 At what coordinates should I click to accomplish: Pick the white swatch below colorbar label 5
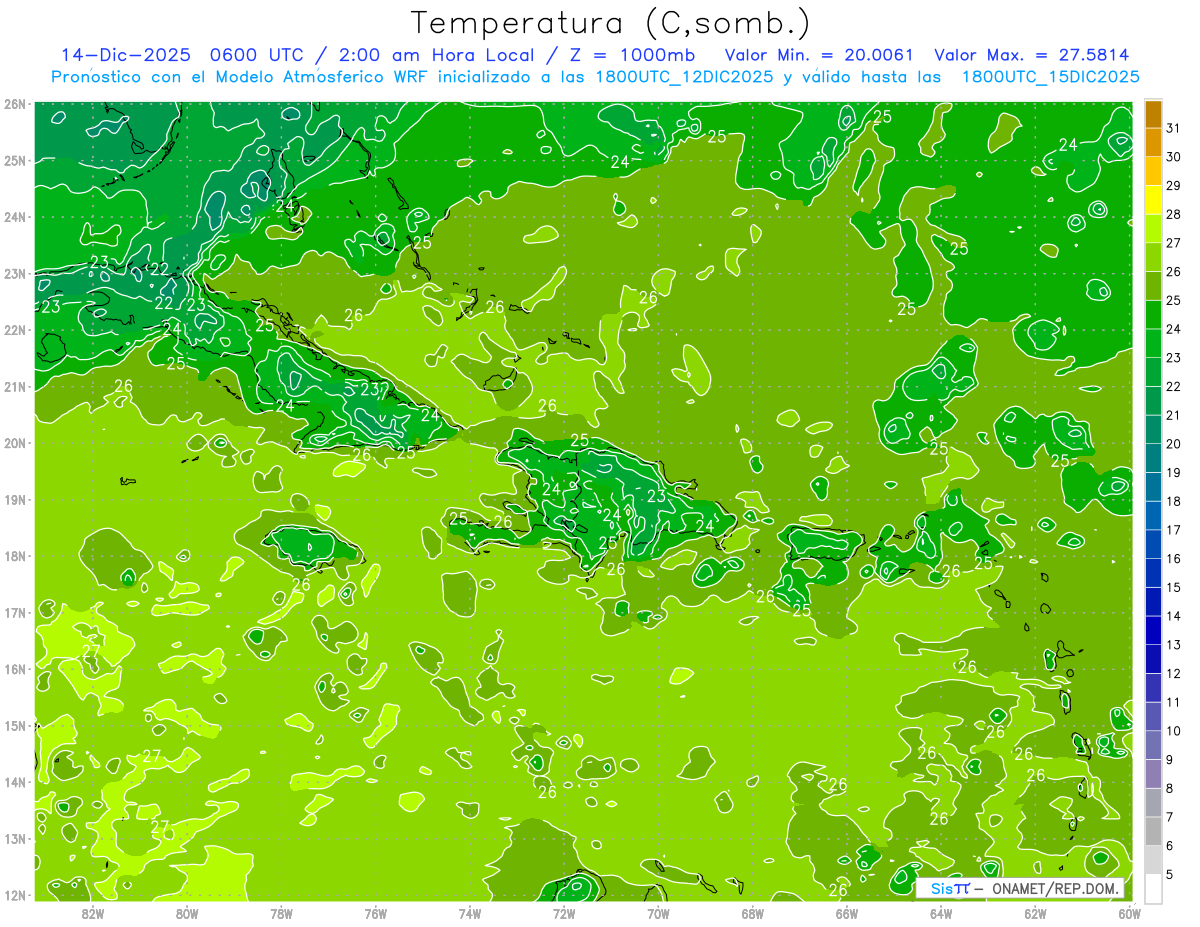[x=1153, y=888]
